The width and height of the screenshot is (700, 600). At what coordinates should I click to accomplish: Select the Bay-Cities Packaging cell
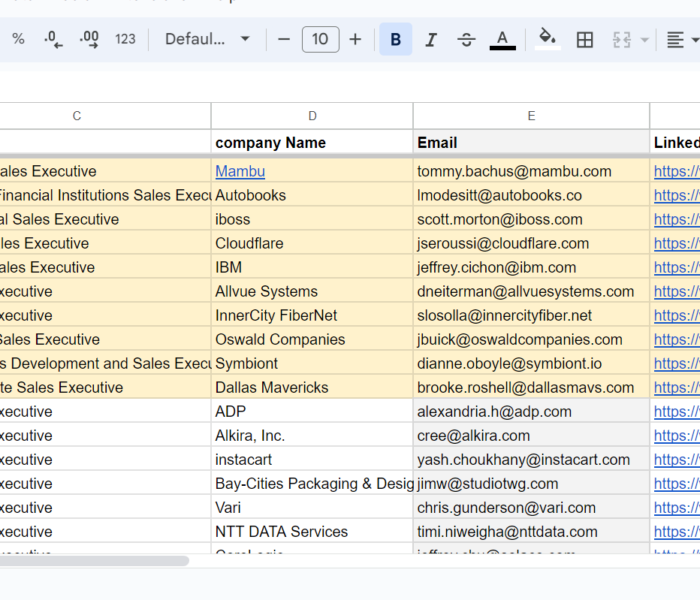(x=312, y=484)
